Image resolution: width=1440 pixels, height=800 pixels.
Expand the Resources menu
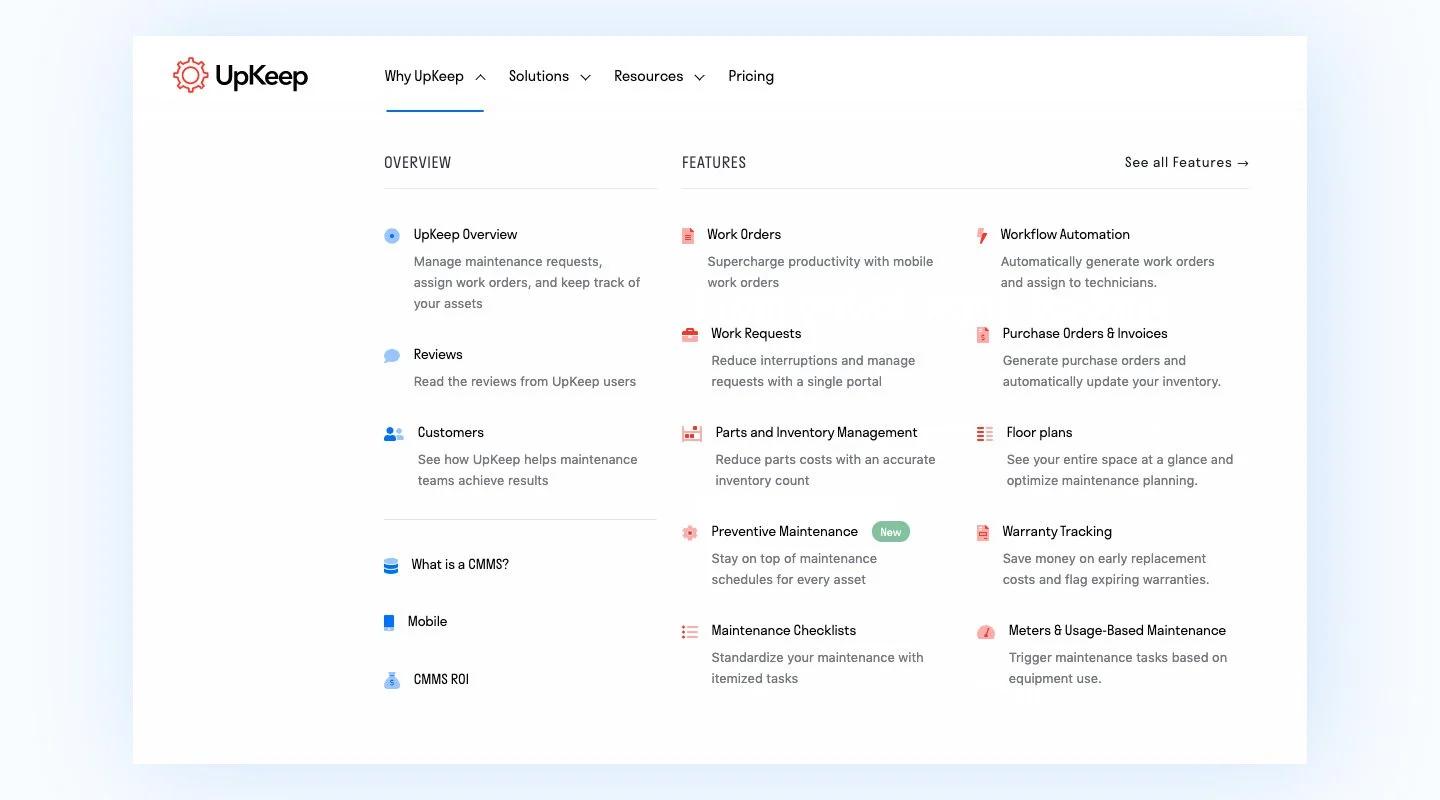point(658,76)
